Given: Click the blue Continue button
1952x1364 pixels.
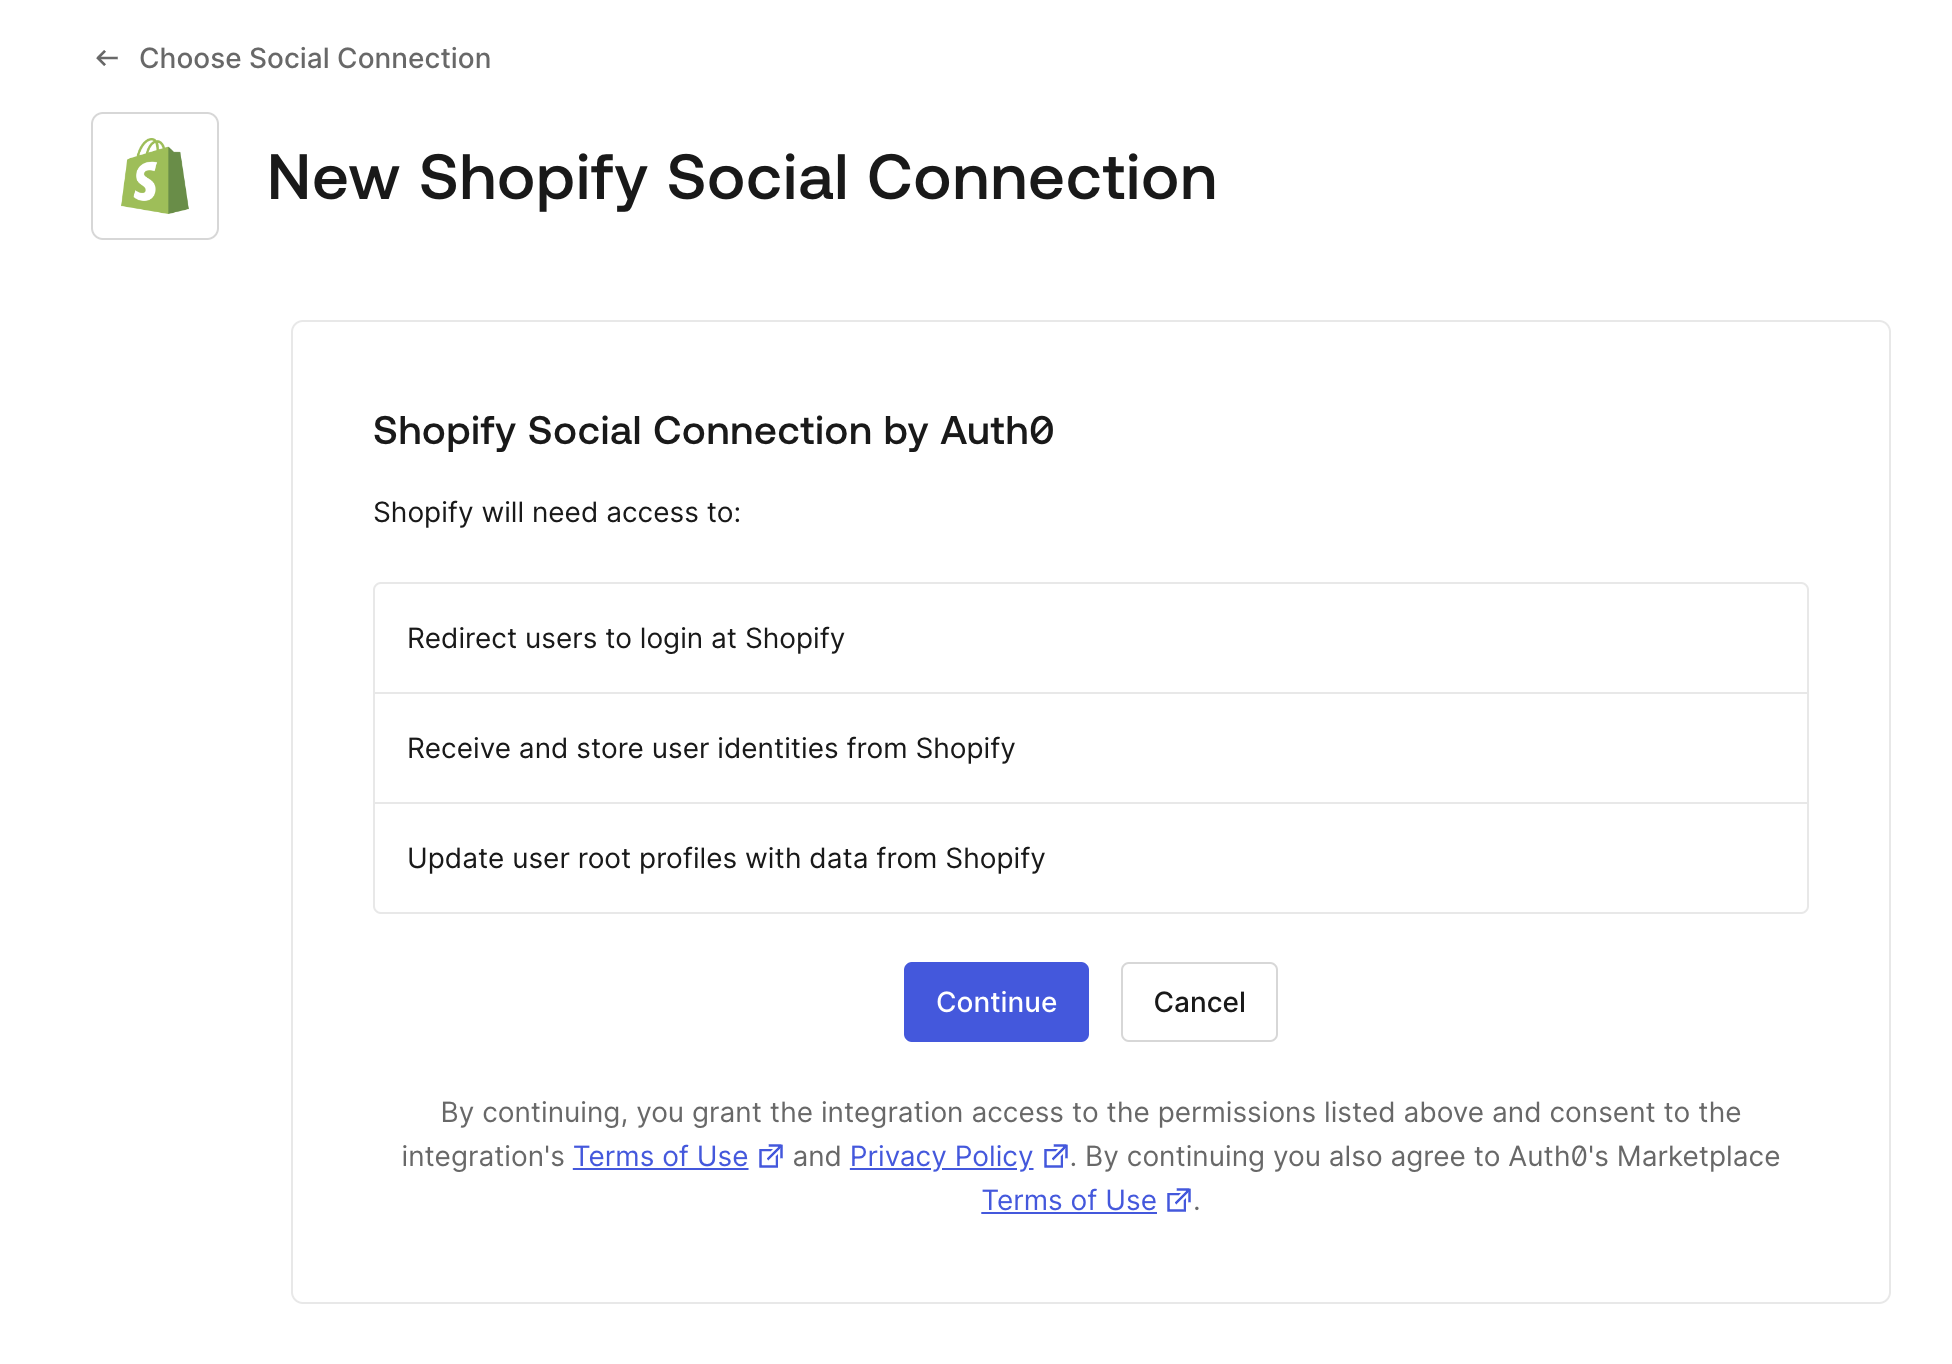Looking at the screenshot, I should click(996, 1002).
